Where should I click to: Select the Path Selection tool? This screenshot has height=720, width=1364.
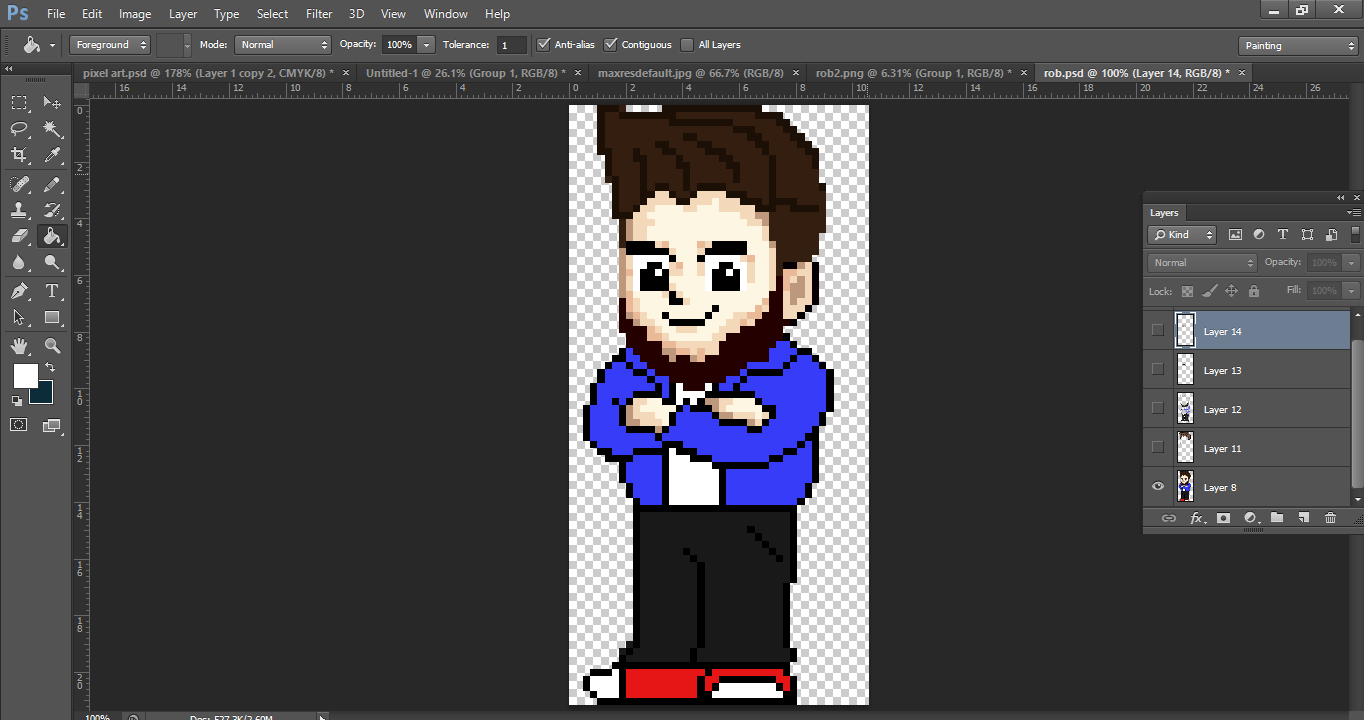tap(19, 317)
